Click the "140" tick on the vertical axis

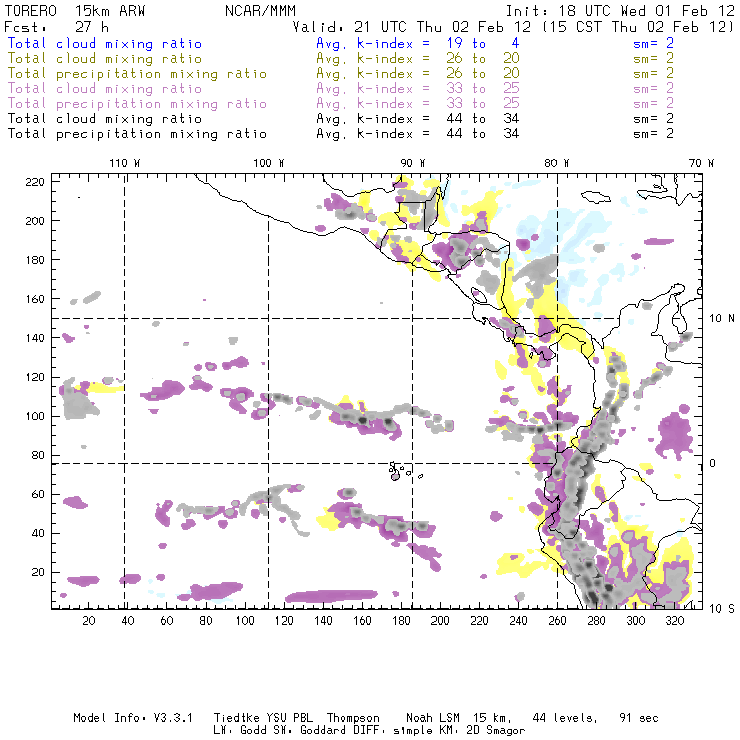35,338
